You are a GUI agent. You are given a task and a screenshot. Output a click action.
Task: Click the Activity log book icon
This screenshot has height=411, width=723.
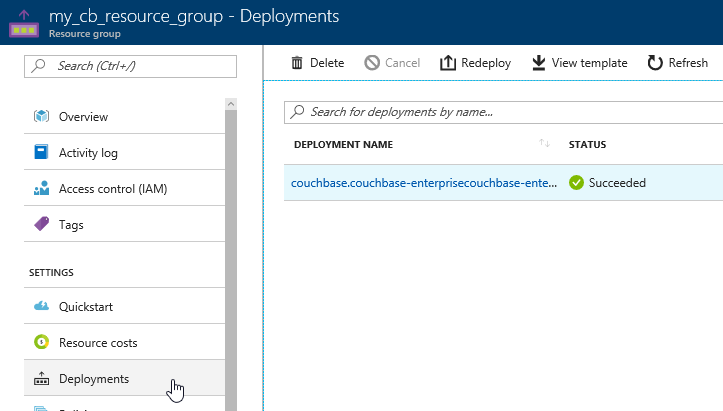pyautogui.click(x=41, y=152)
